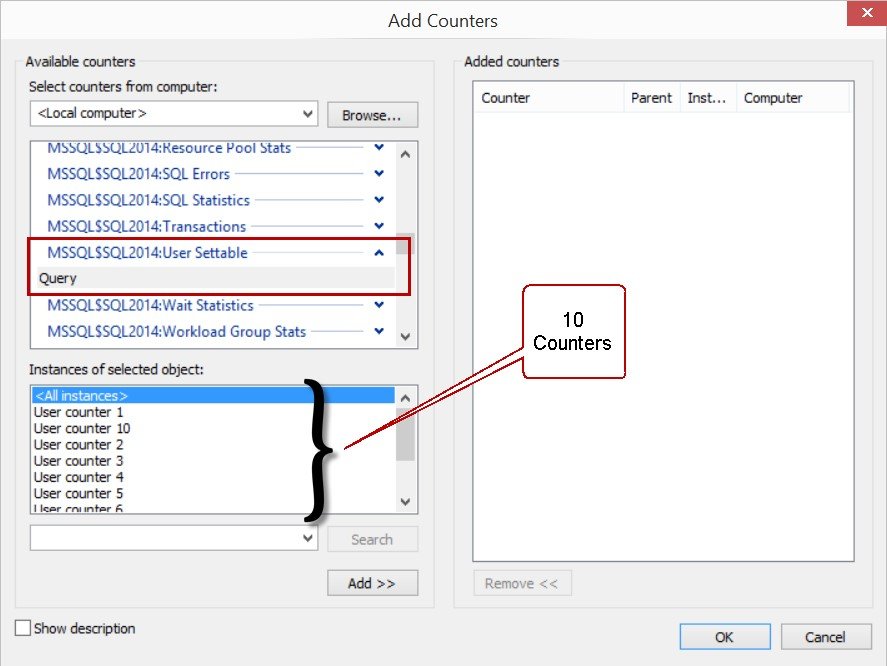Click the instances list scrollbar thumb
This screenshot has height=666, width=887.
pyautogui.click(x=405, y=435)
